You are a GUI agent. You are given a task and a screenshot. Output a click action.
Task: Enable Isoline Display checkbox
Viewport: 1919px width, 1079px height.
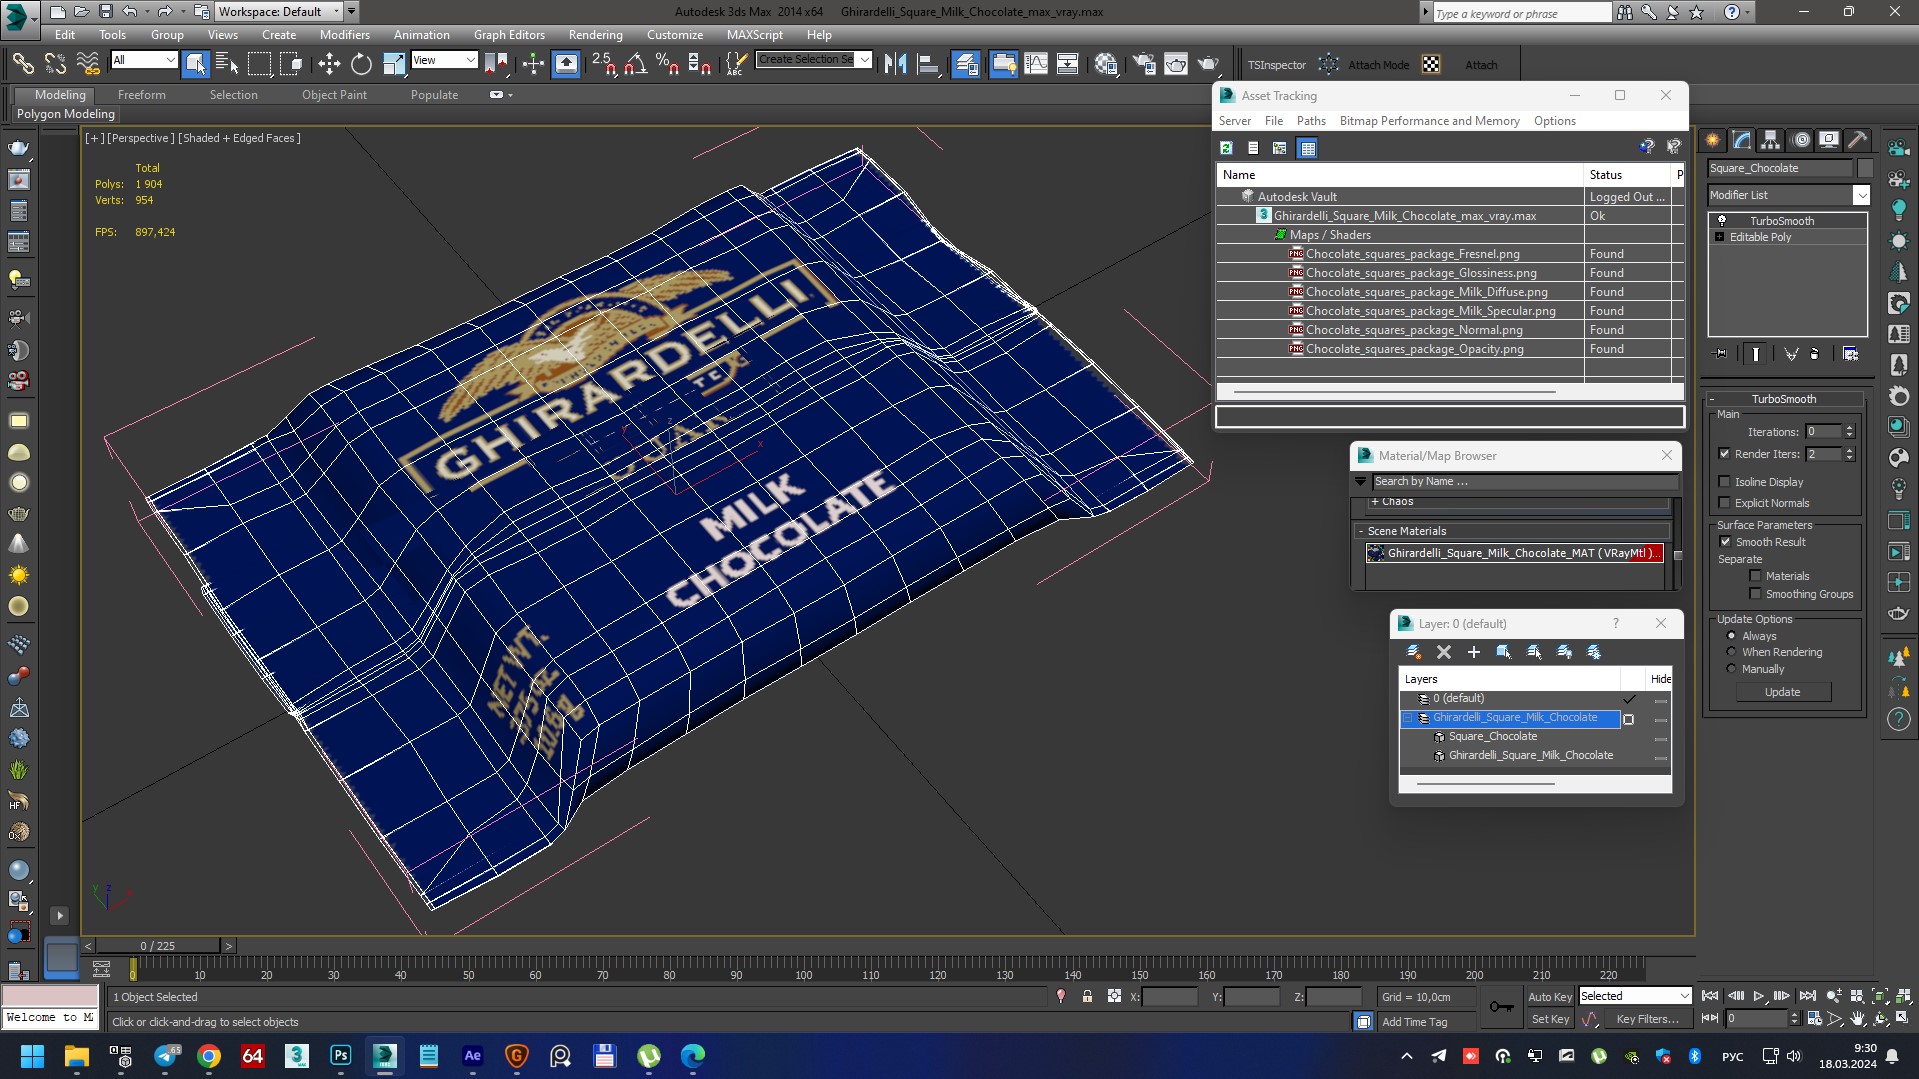tap(1724, 482)
